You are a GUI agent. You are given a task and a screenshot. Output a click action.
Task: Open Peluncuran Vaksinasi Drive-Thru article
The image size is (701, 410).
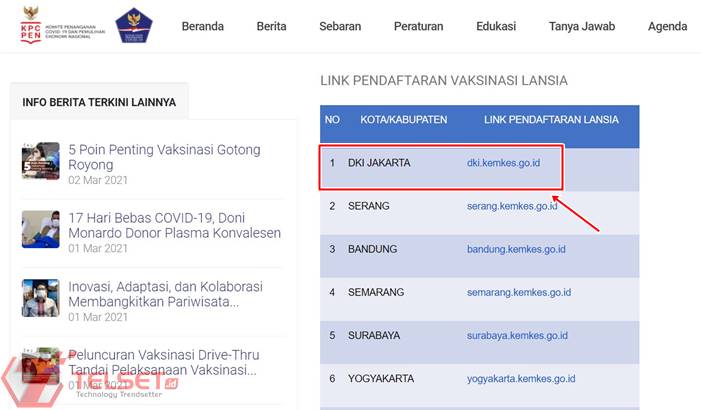(164, 362)
